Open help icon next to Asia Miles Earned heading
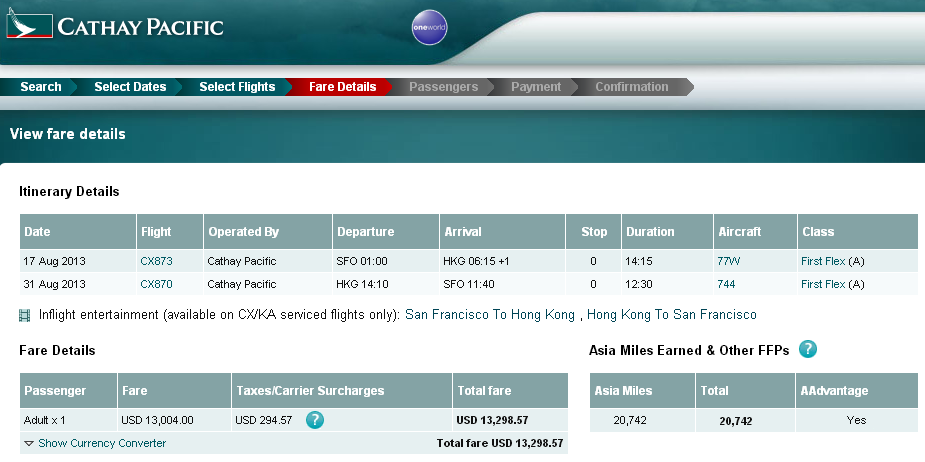The image size is (925, 462). 808,349
